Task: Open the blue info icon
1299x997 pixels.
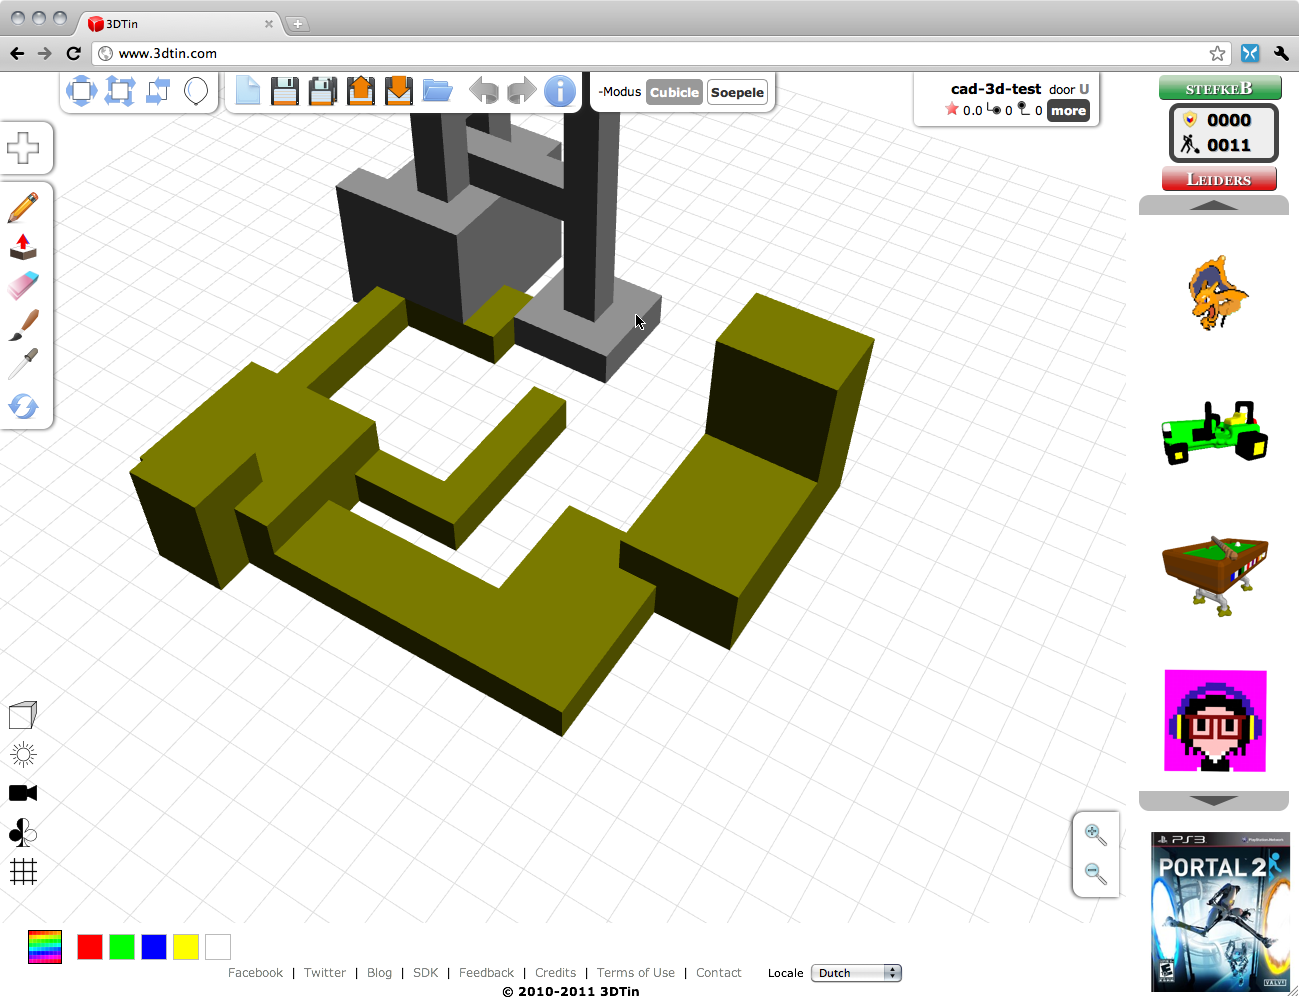Action: coord(560,91)
